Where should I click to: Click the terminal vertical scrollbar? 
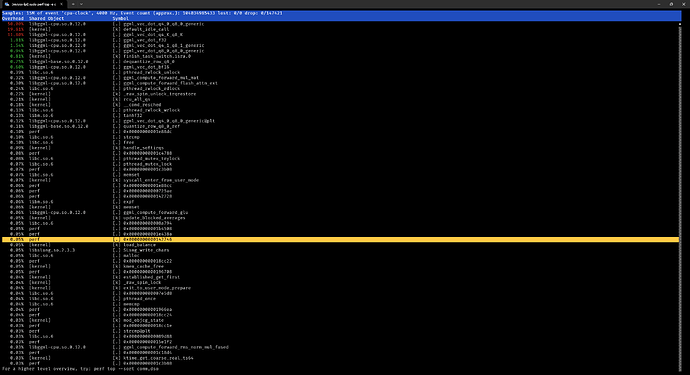680,196
